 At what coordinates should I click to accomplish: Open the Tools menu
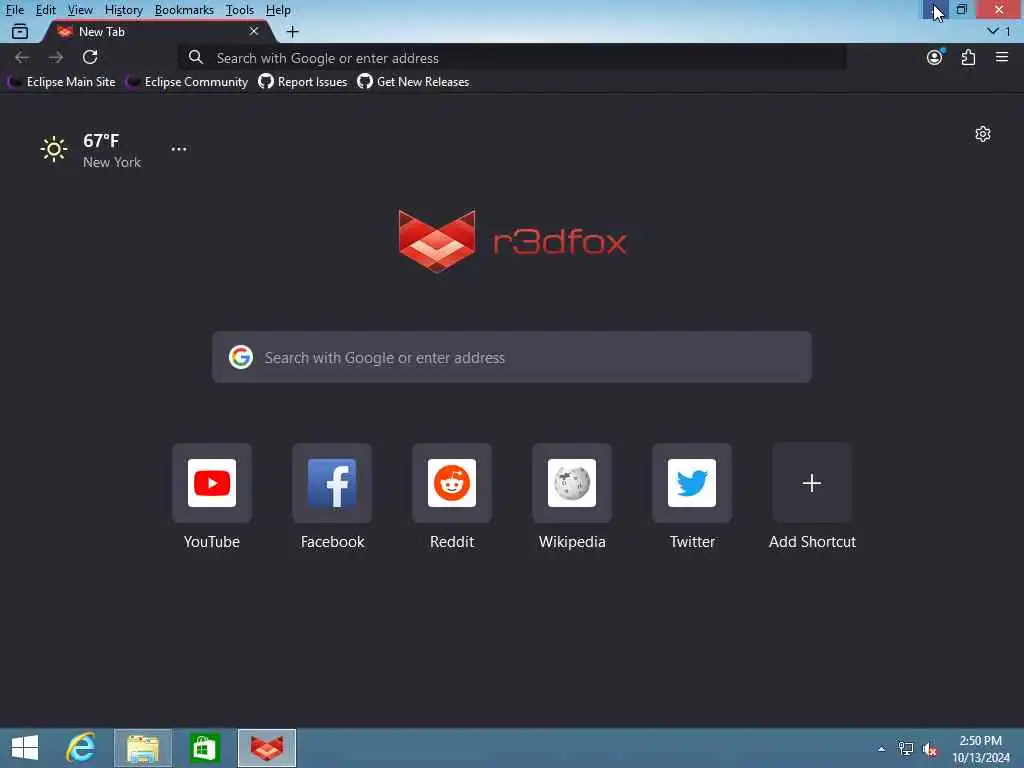click(239, 10)
